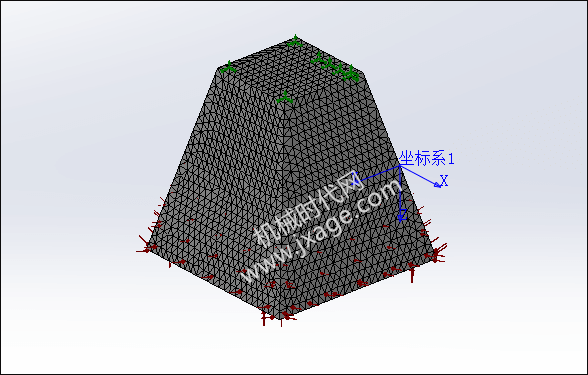This screenshot has width=588, height=375.
Task: Select green fixture symbol at top back corner
Action: point(295,40)
